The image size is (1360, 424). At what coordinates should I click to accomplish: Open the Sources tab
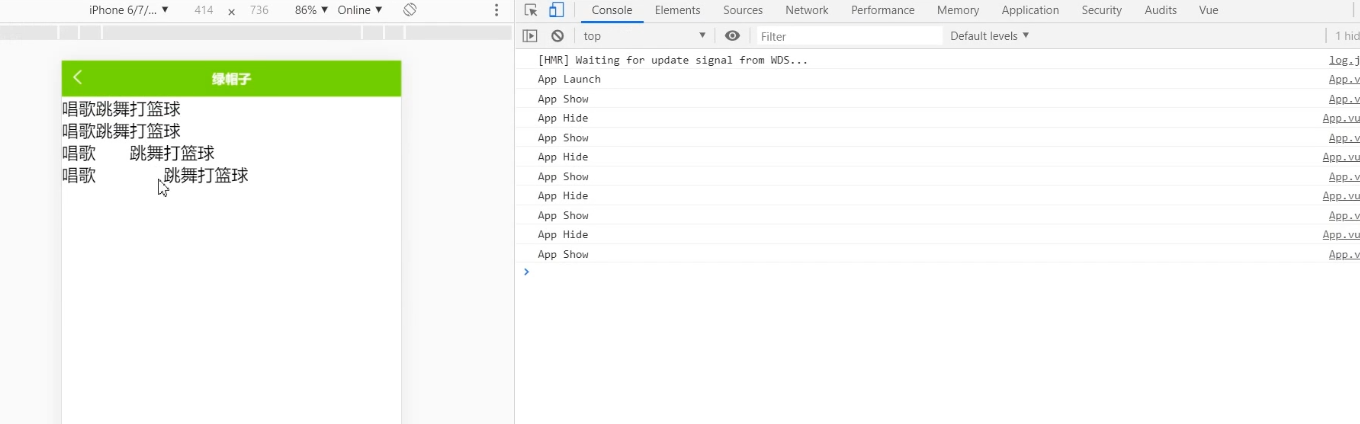[743, 10]
